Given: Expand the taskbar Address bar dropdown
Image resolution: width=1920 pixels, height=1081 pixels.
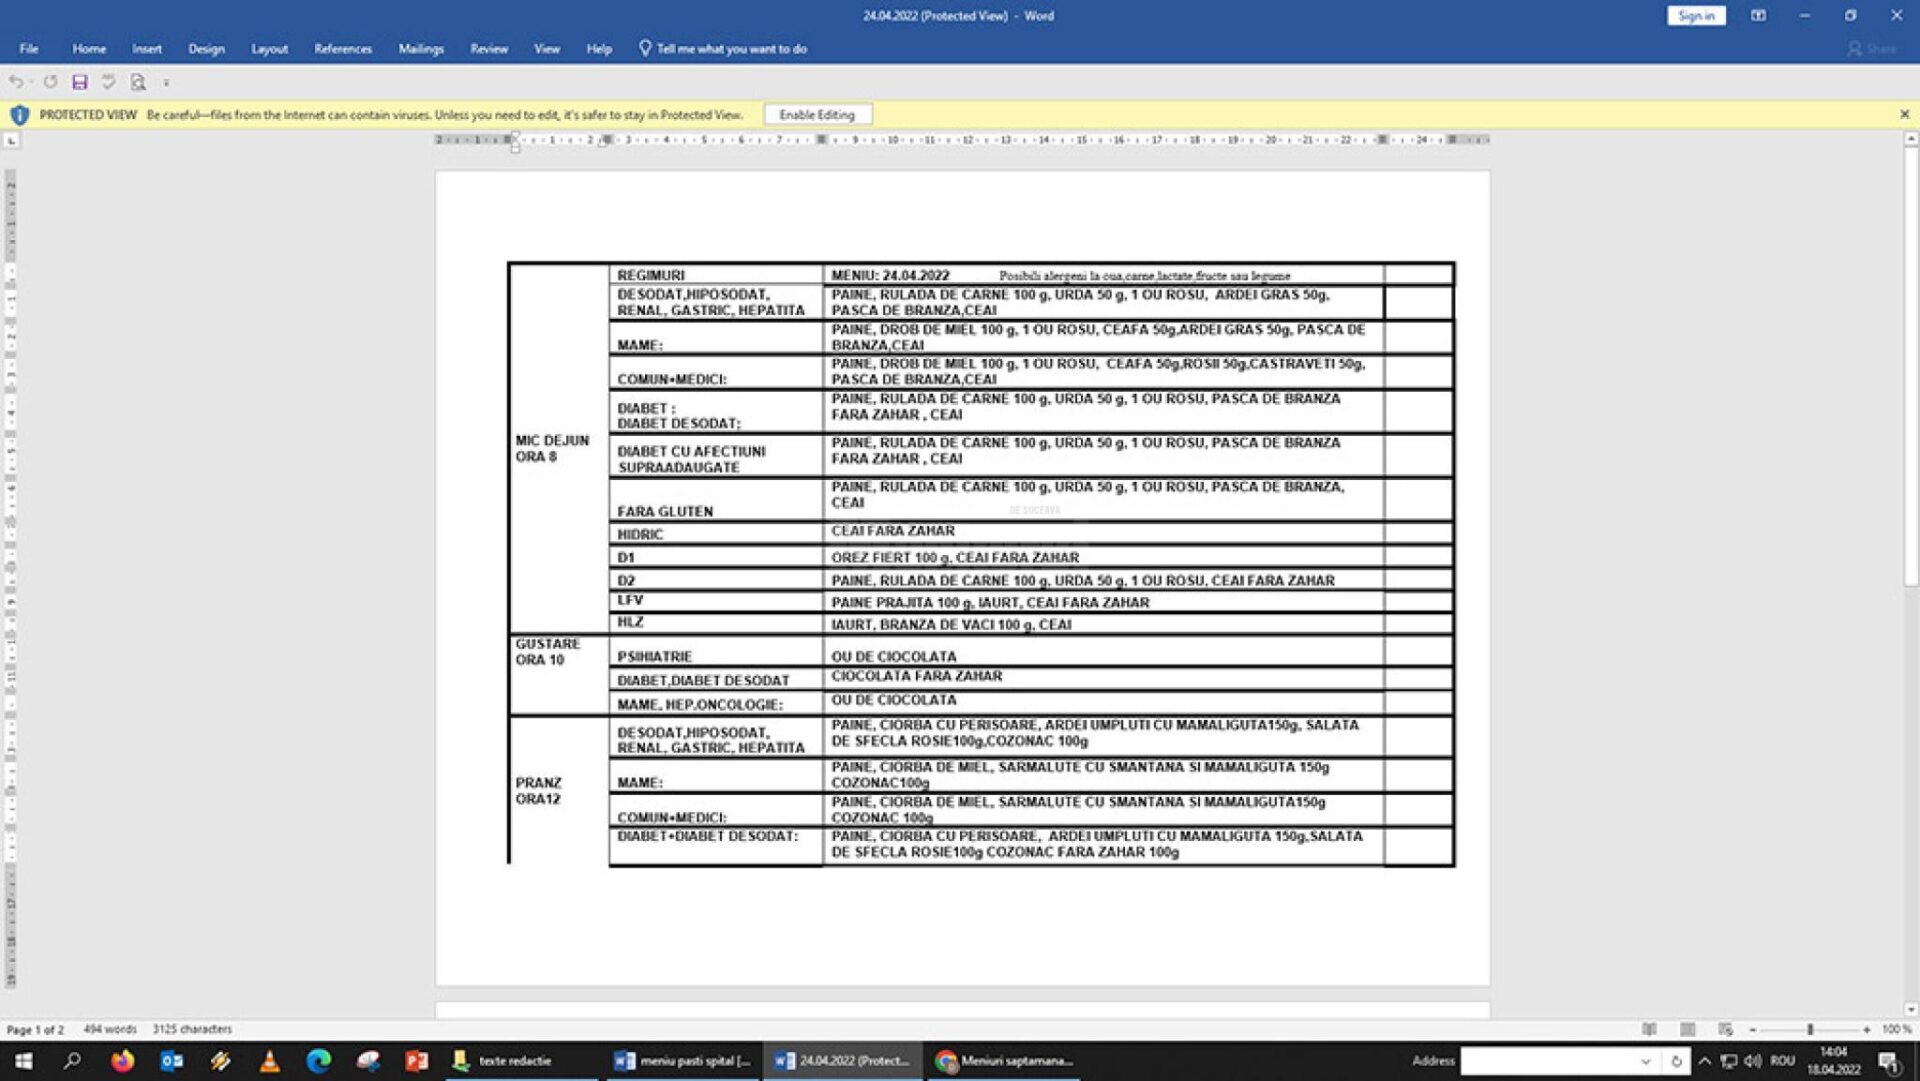Looking at the screenshot, I should click(x=1646, y=1061).
